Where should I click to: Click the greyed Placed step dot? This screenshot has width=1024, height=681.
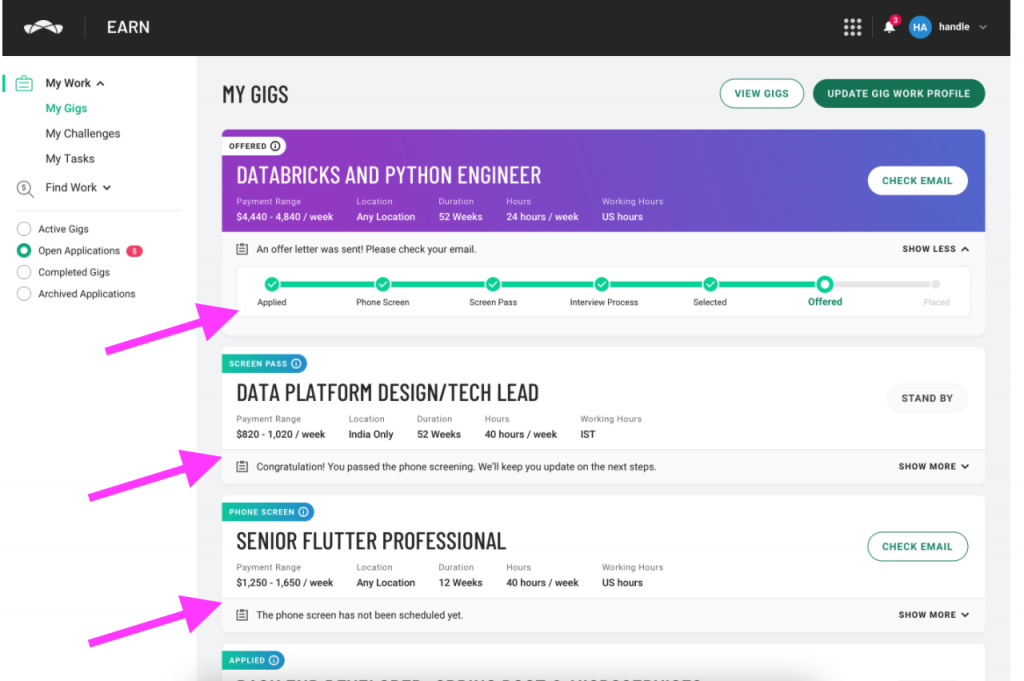tap(936, 284)
